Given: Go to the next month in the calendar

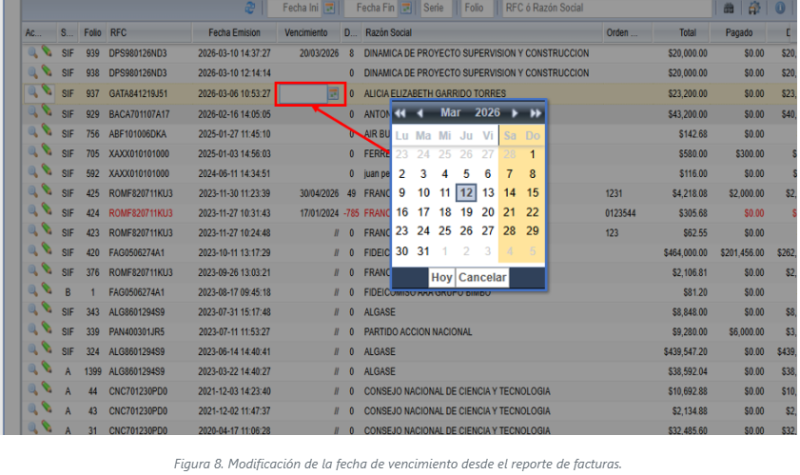Looking at the screenshot, I should click(x=515, y=113).
